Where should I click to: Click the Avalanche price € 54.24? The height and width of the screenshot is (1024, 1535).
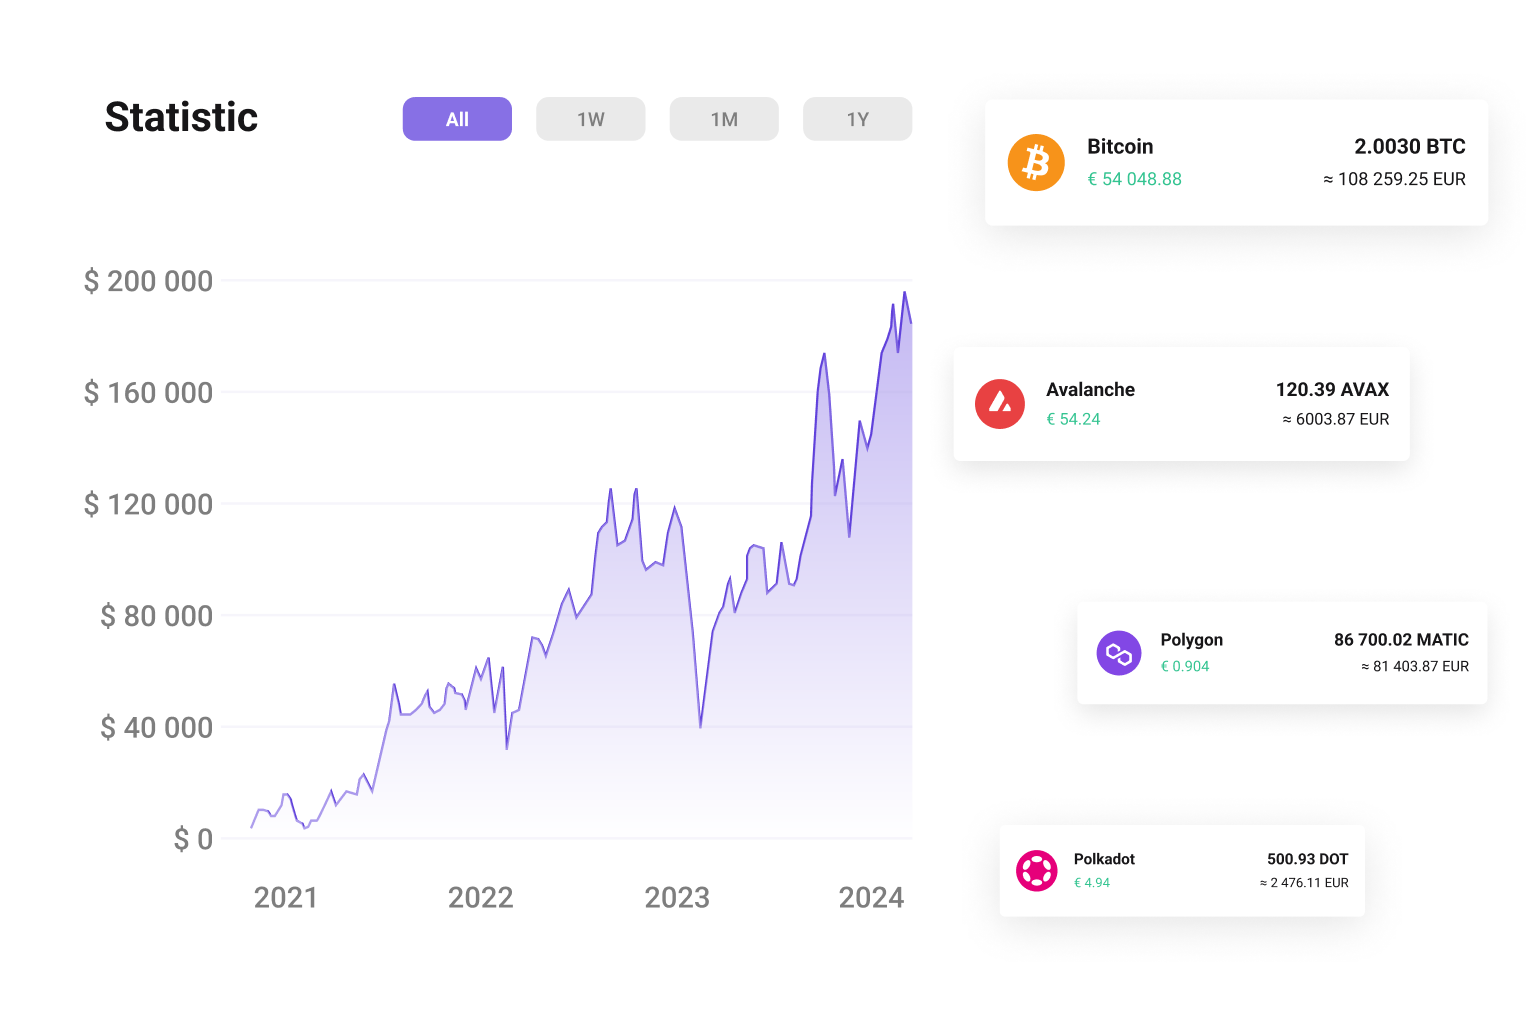point(1074,419)
